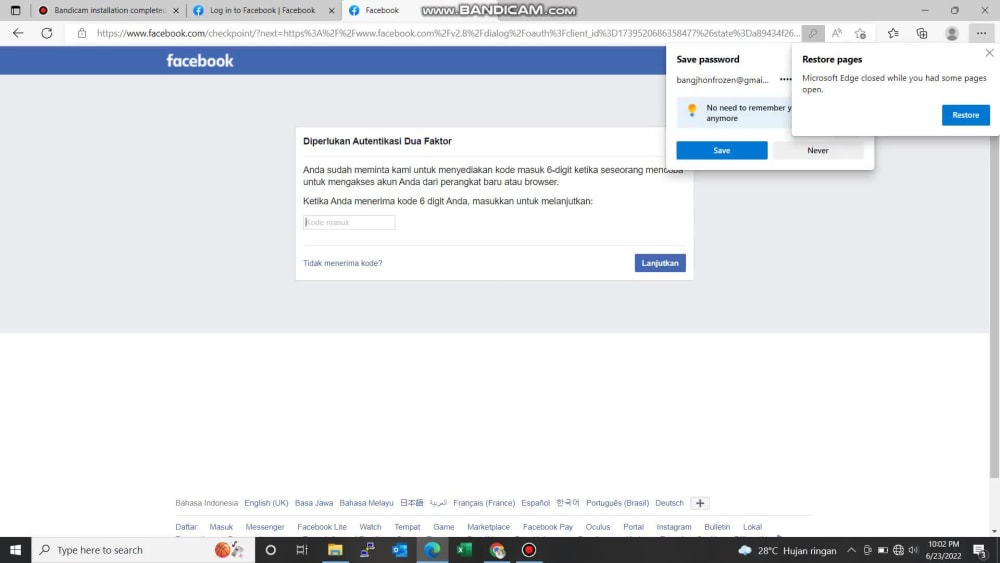Open the Windows Start menu
This screenshot has width=1000, height=563.
[15, 550]
